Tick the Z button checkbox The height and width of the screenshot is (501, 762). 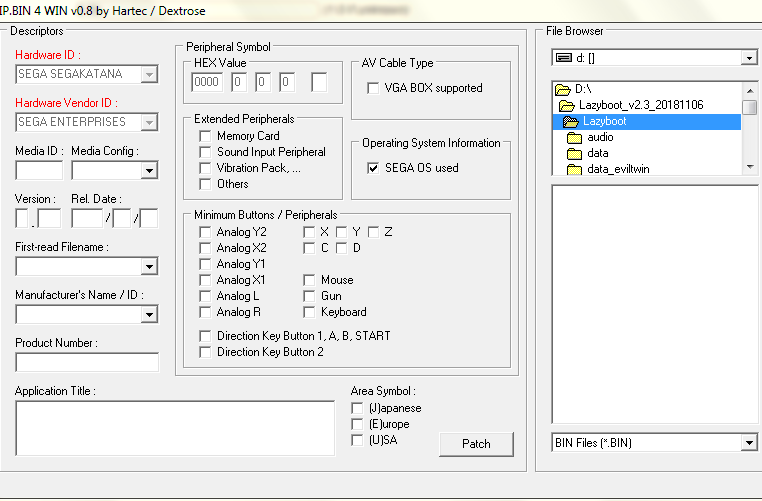point(373,232)
